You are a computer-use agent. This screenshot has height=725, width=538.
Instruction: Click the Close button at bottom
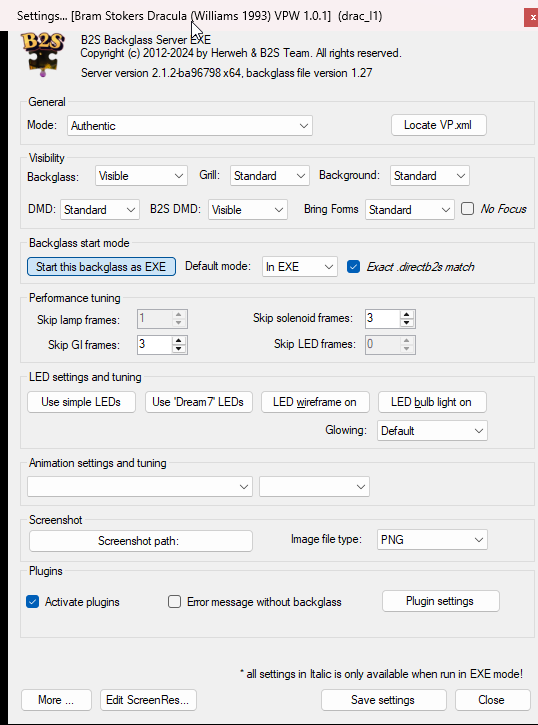[x=492, y=700]
